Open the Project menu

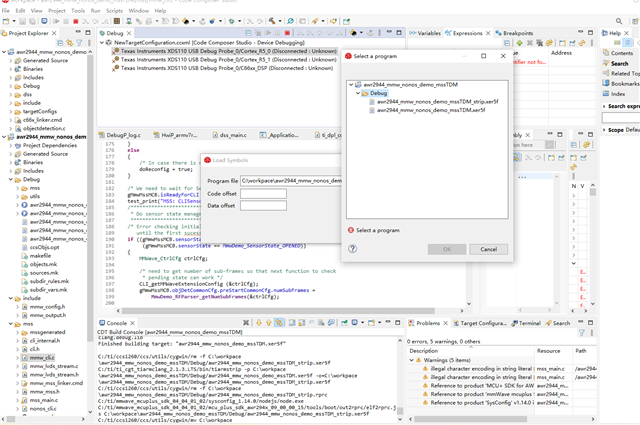[57, 11]
